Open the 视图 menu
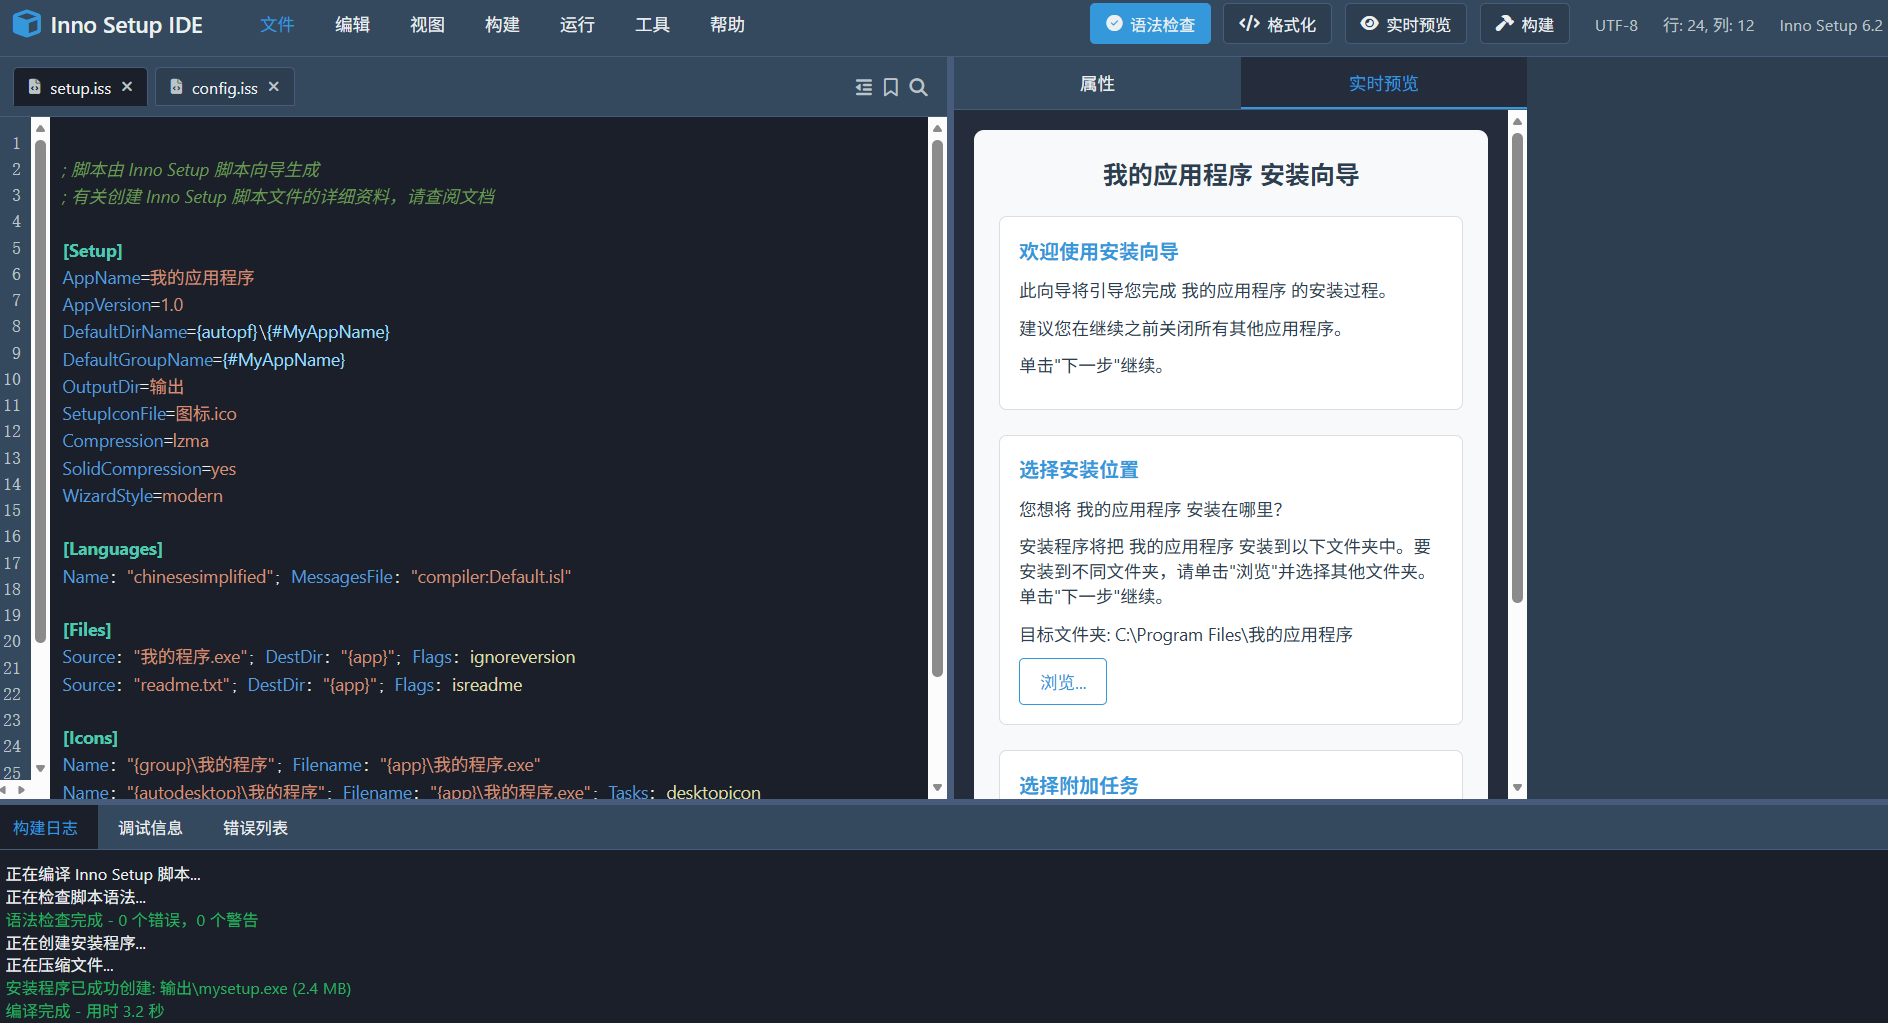The width and height of the screenshot is (1888, 1023). coord(427,25)
